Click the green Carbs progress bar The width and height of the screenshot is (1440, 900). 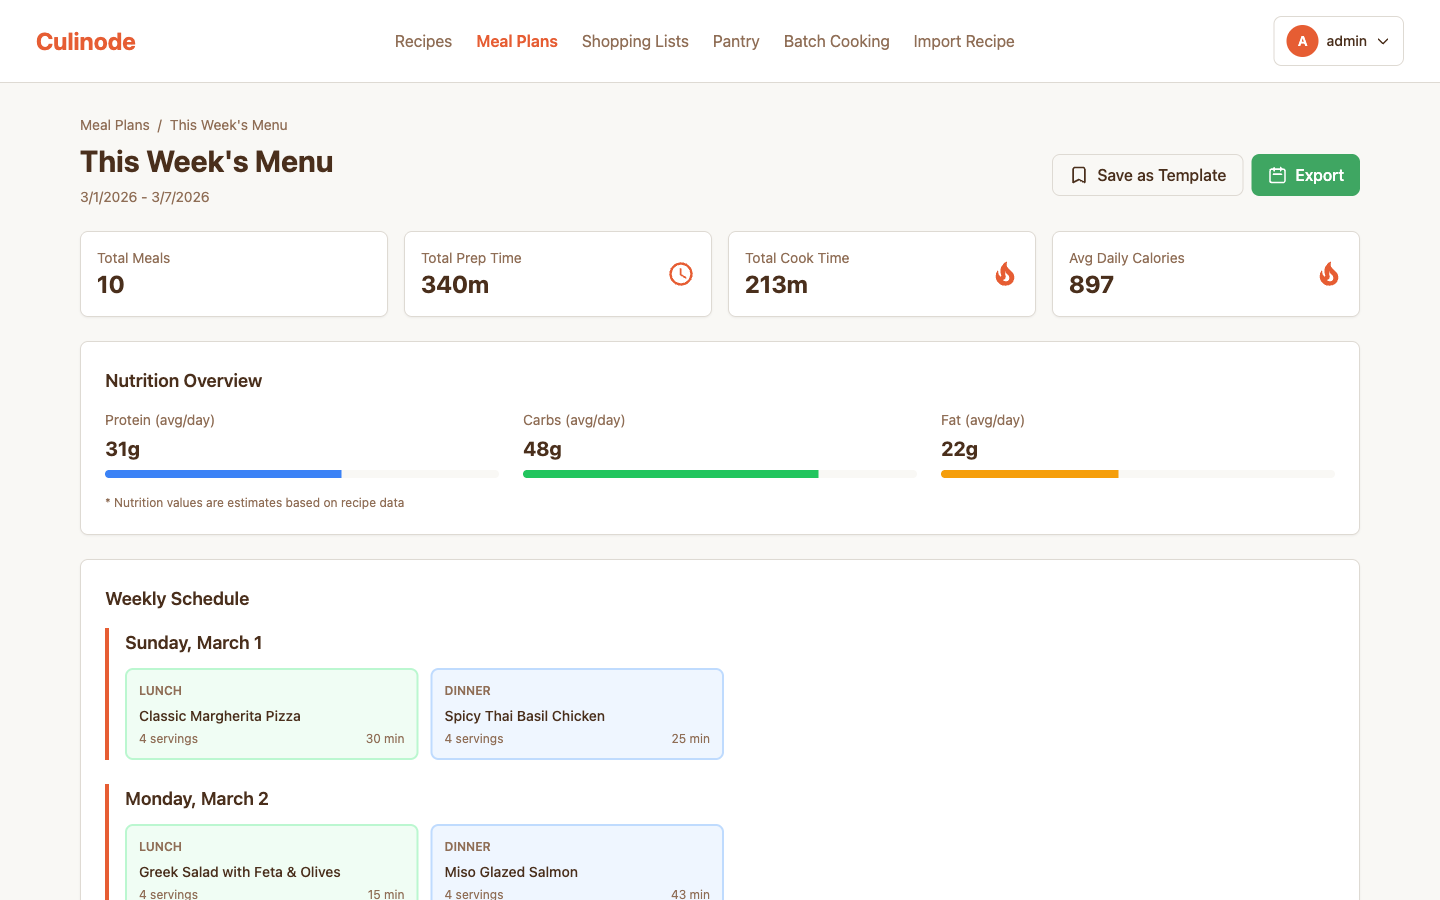coord(670,473)
